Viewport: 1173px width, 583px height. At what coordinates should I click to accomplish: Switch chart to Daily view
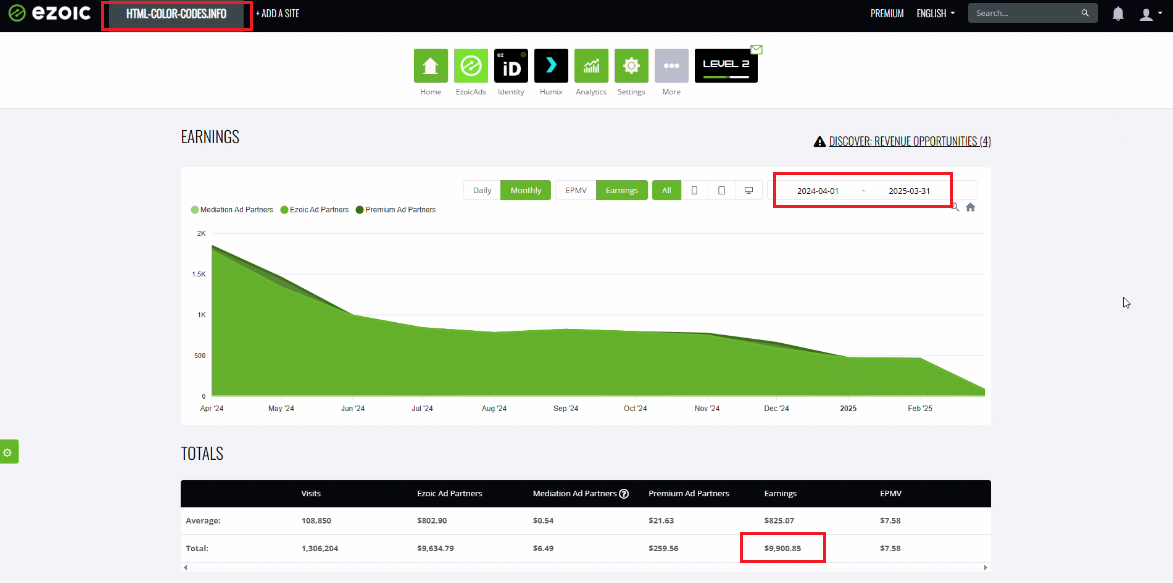[x=483, y=190]
